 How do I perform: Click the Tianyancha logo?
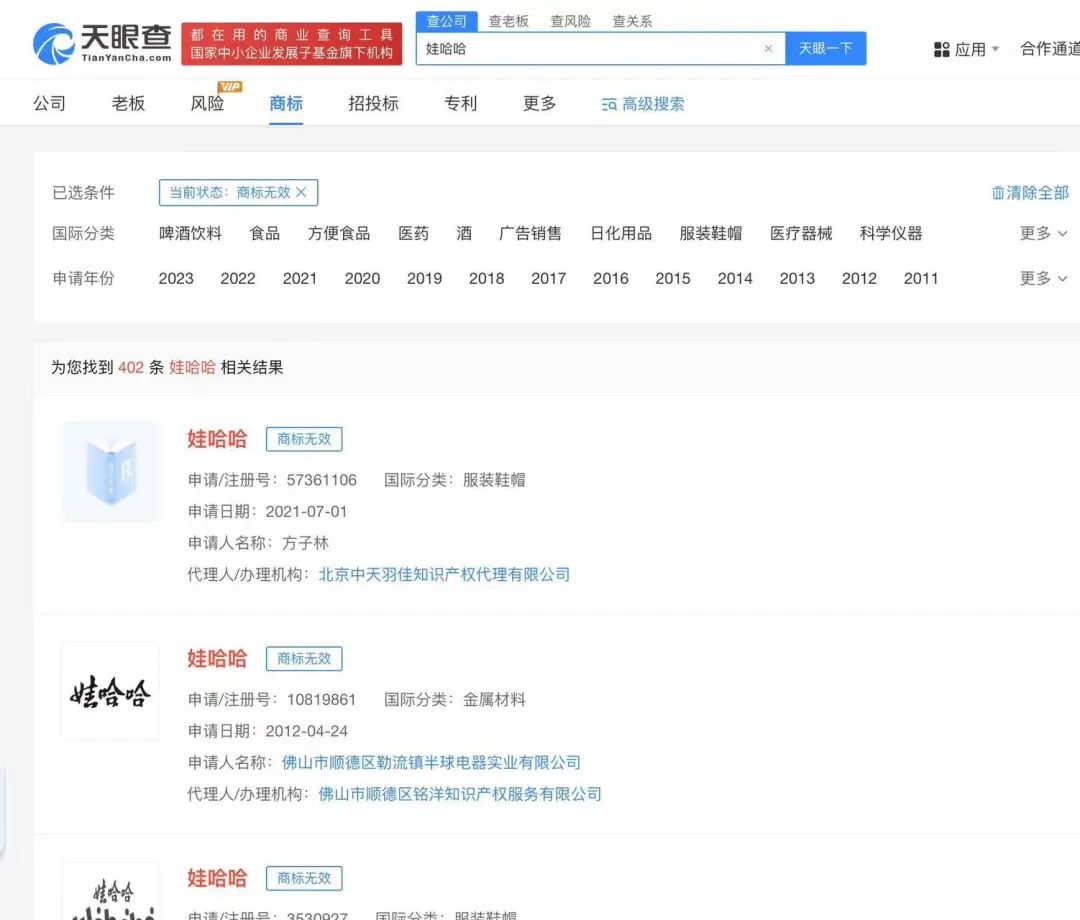(102, 43)
